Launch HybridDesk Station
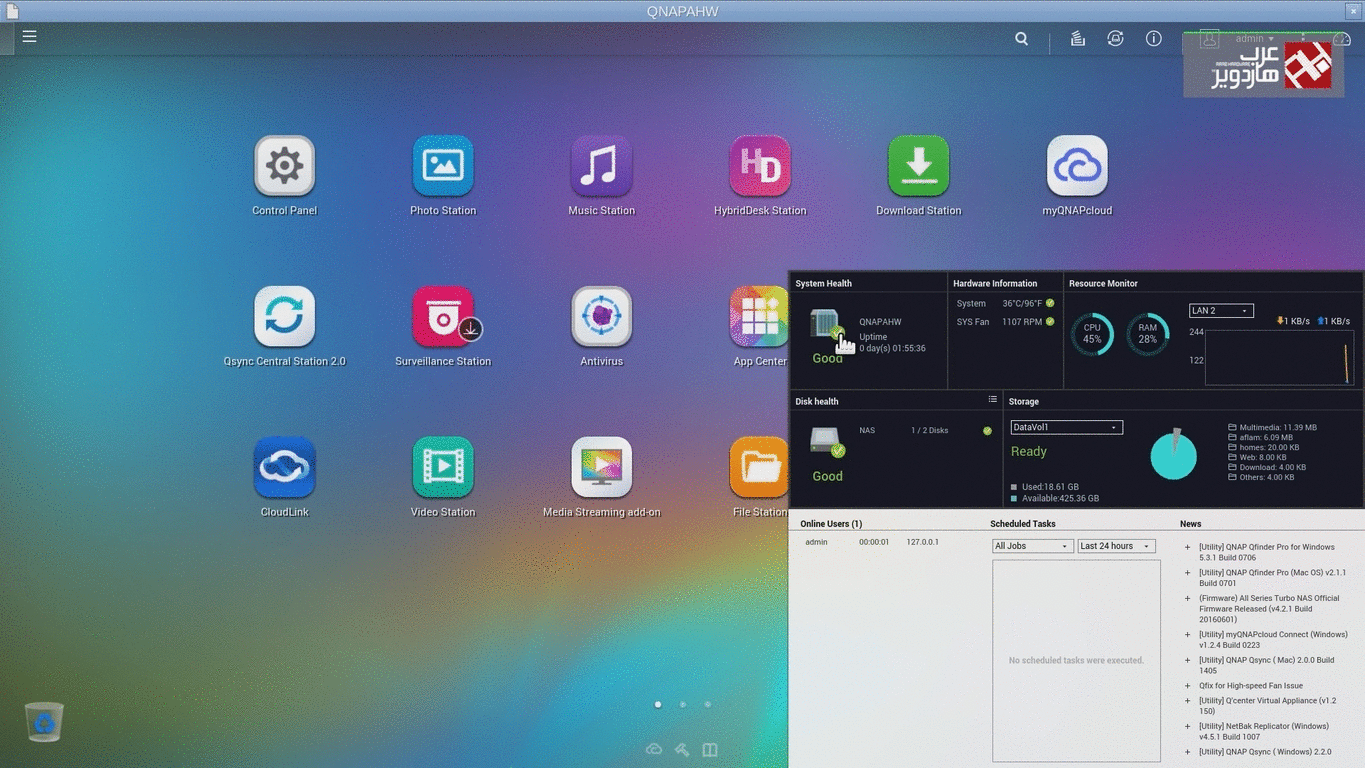The height and width of the screenshot is (768, 1365). (x=760, y=166)
